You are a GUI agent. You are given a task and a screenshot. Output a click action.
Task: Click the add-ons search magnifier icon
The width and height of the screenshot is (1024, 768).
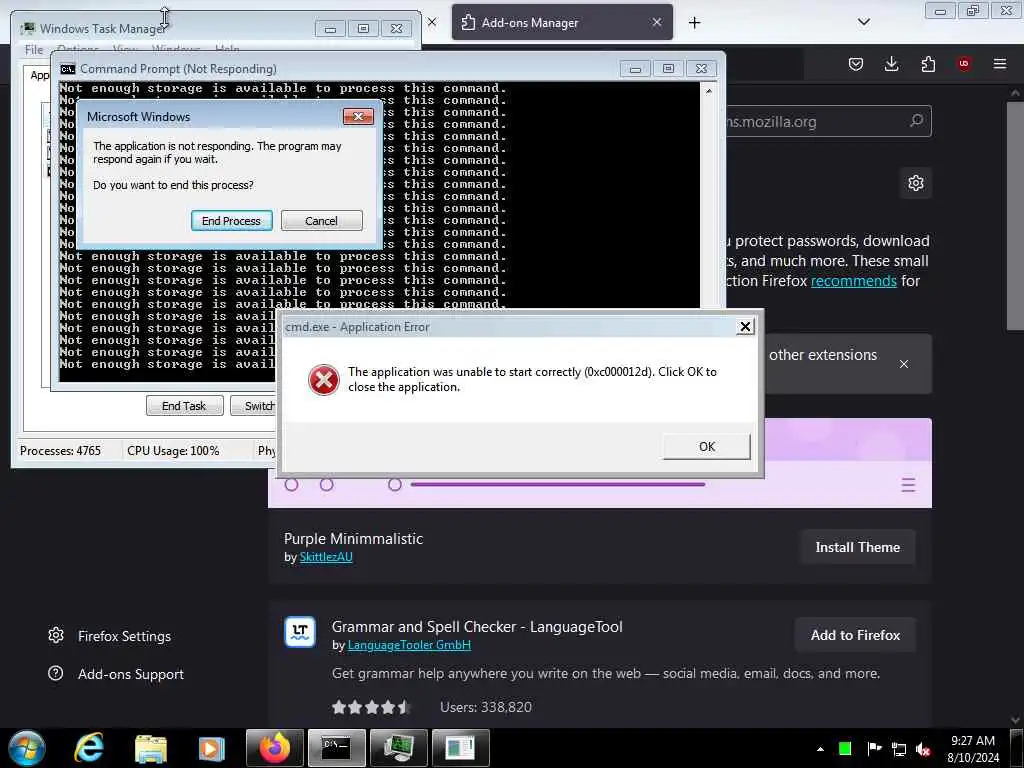coord(916,121)
